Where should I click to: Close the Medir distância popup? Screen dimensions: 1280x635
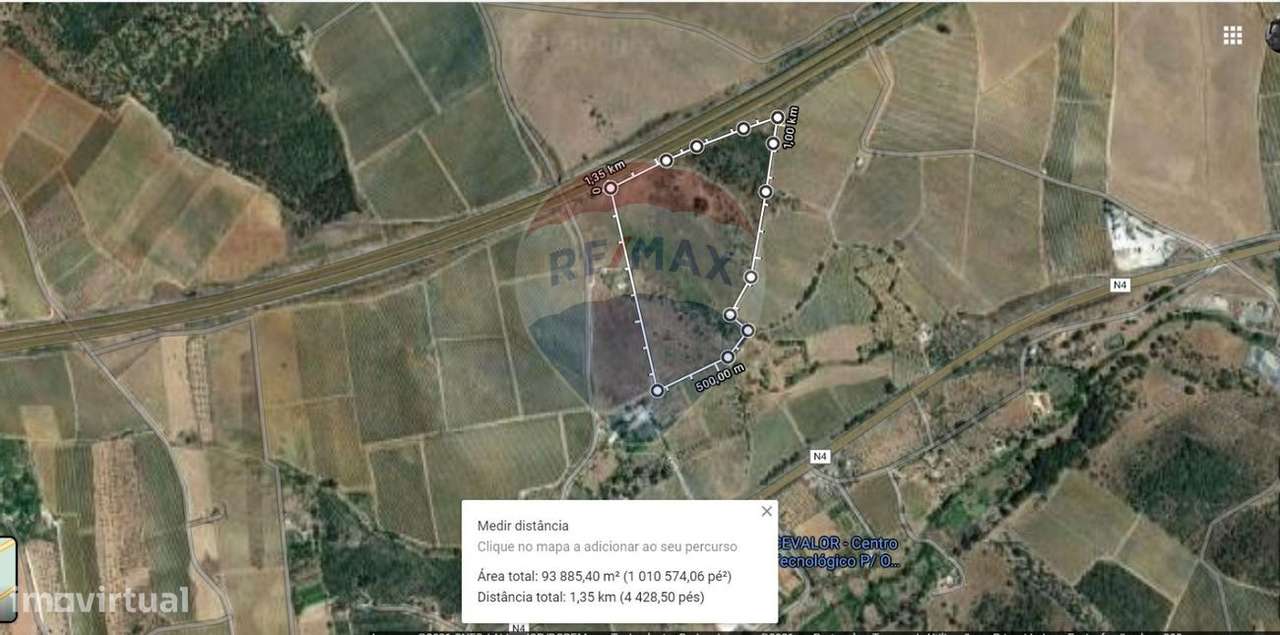tap(767, 511)
